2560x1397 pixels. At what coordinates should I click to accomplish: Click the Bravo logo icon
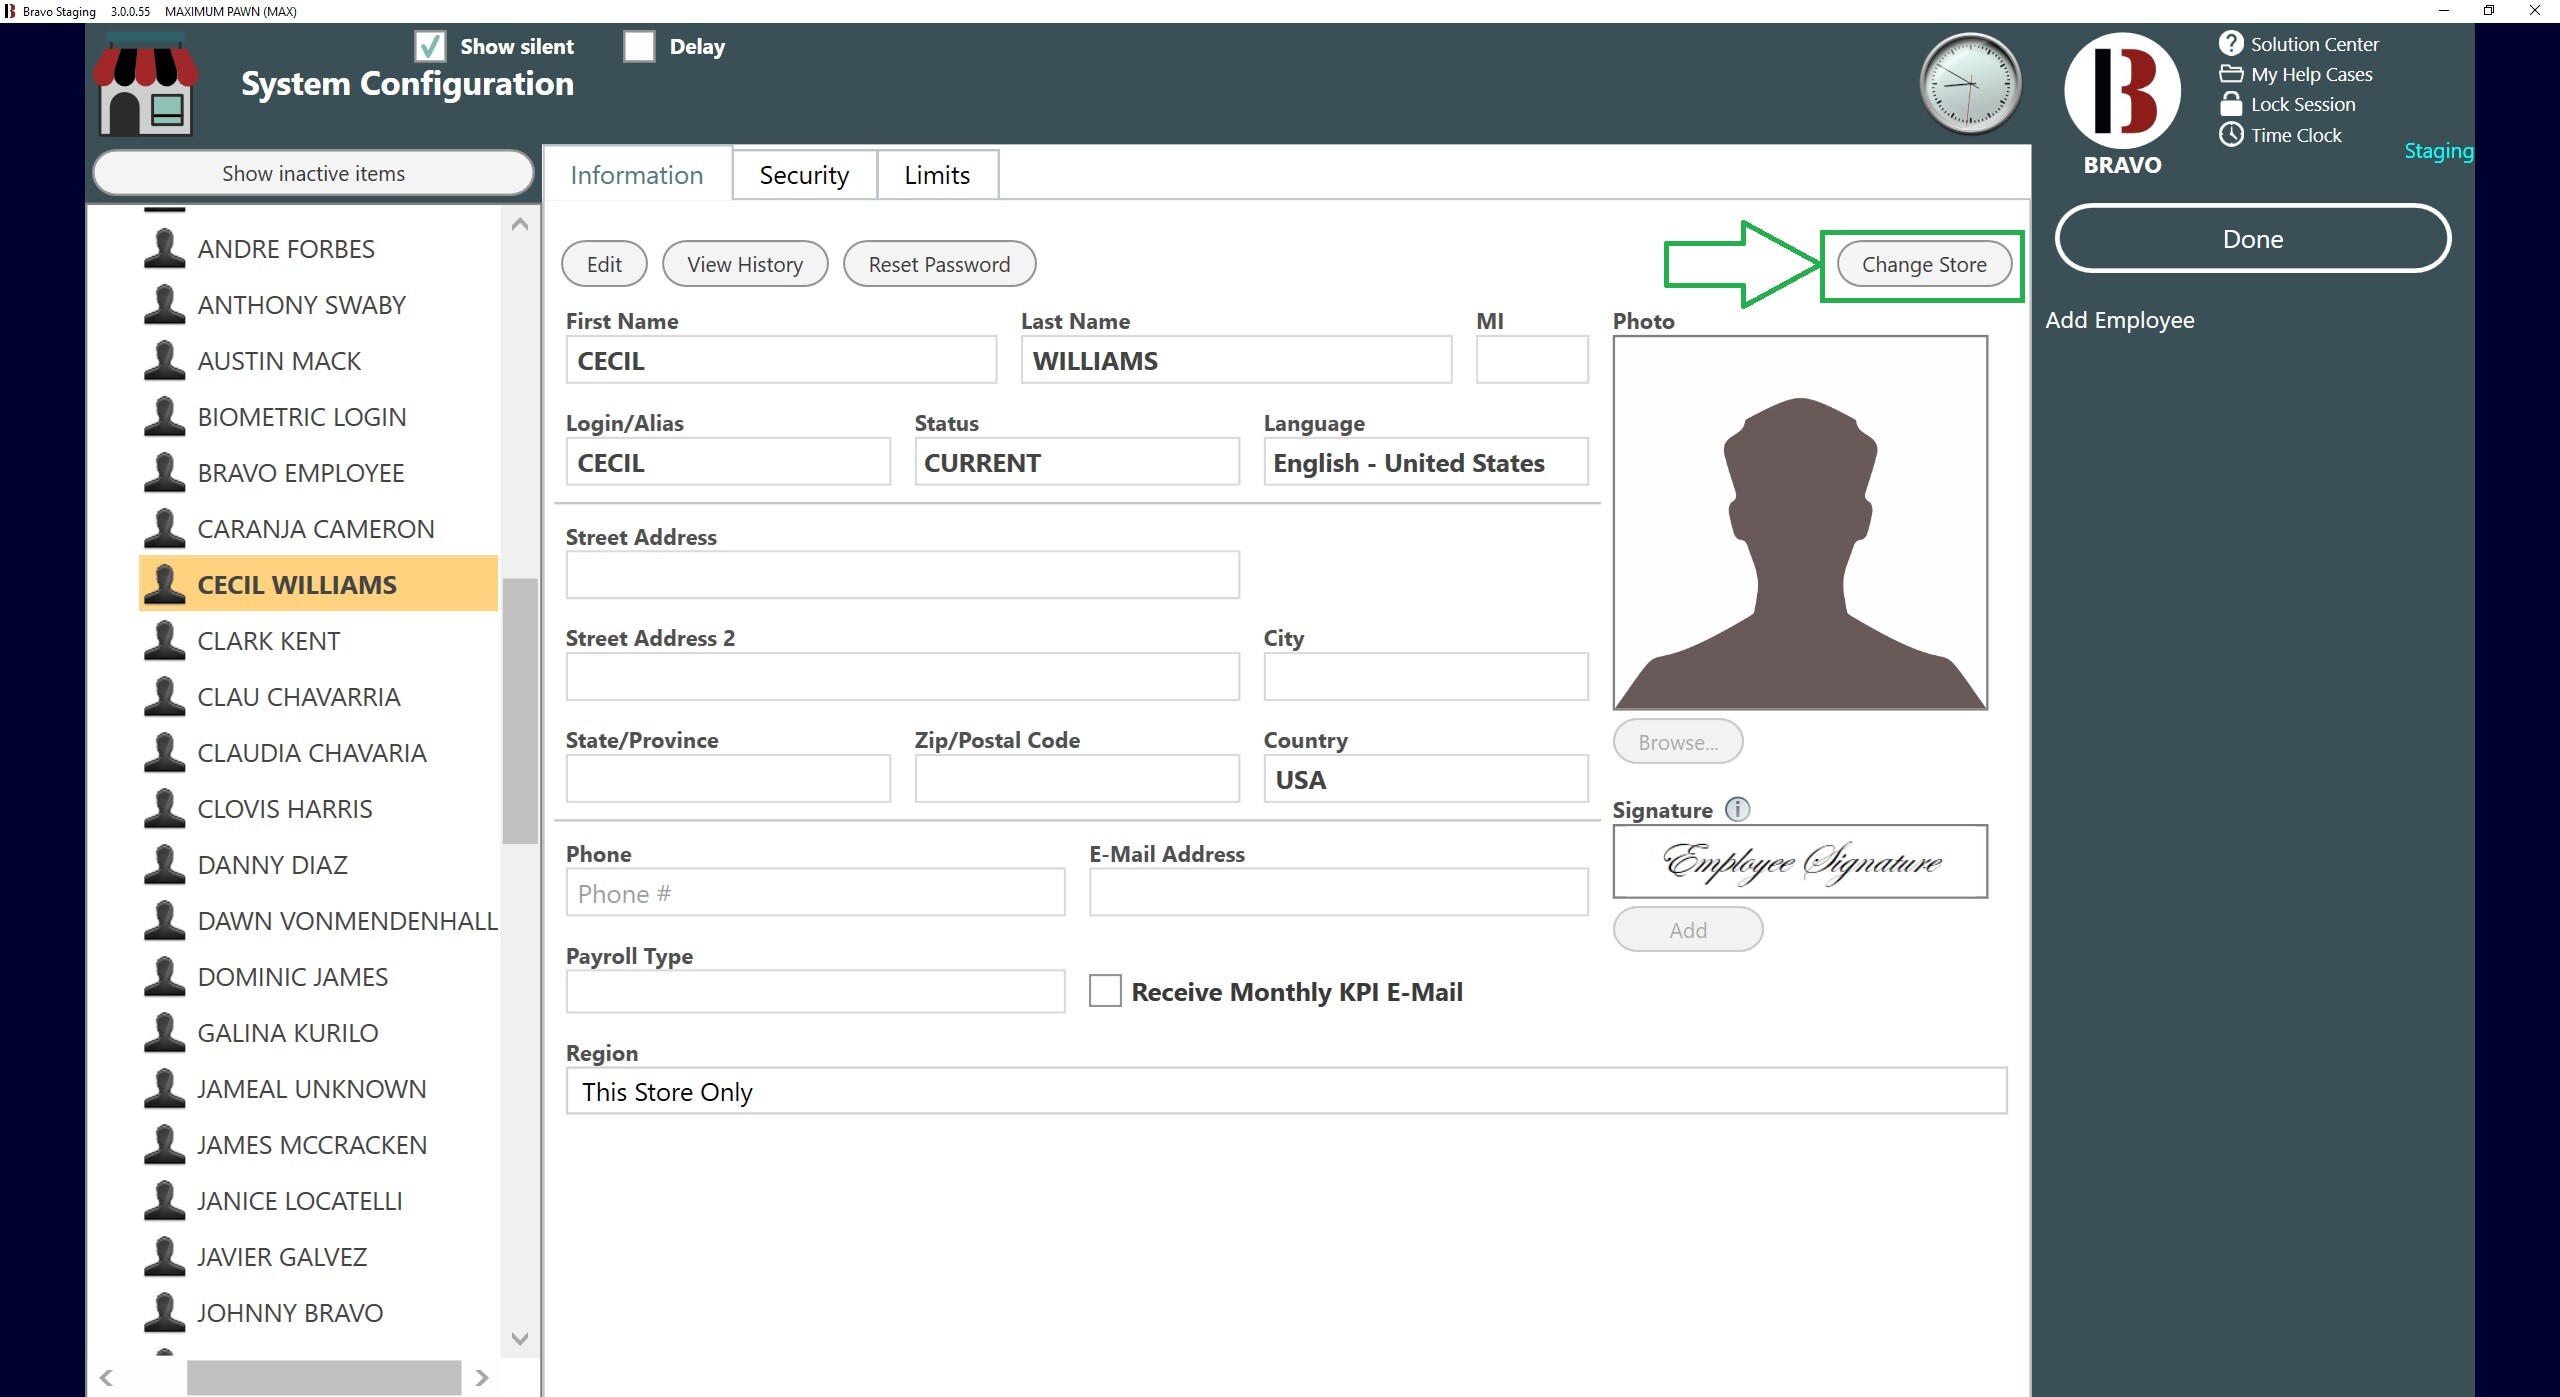pos(2121,91)
